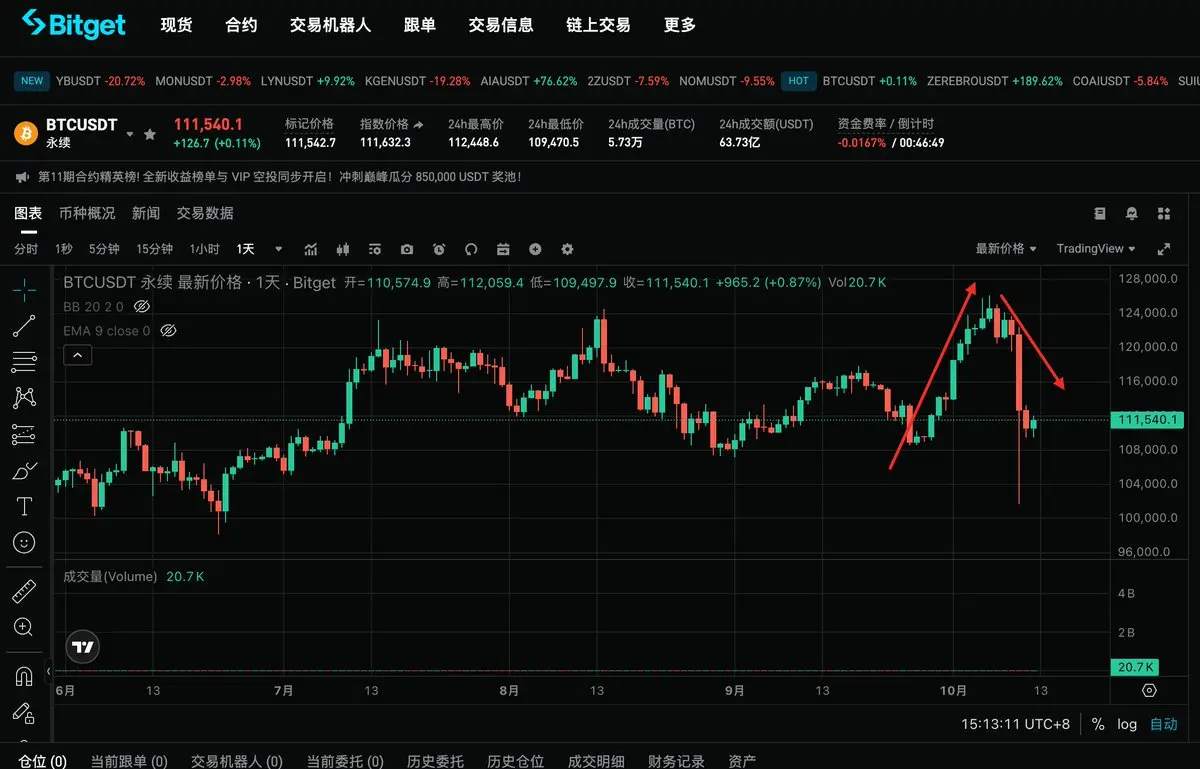Viewport: 1200px width, 769px height.
Task: Open the projection and forecast tools
Action: (x=24, y=434)
